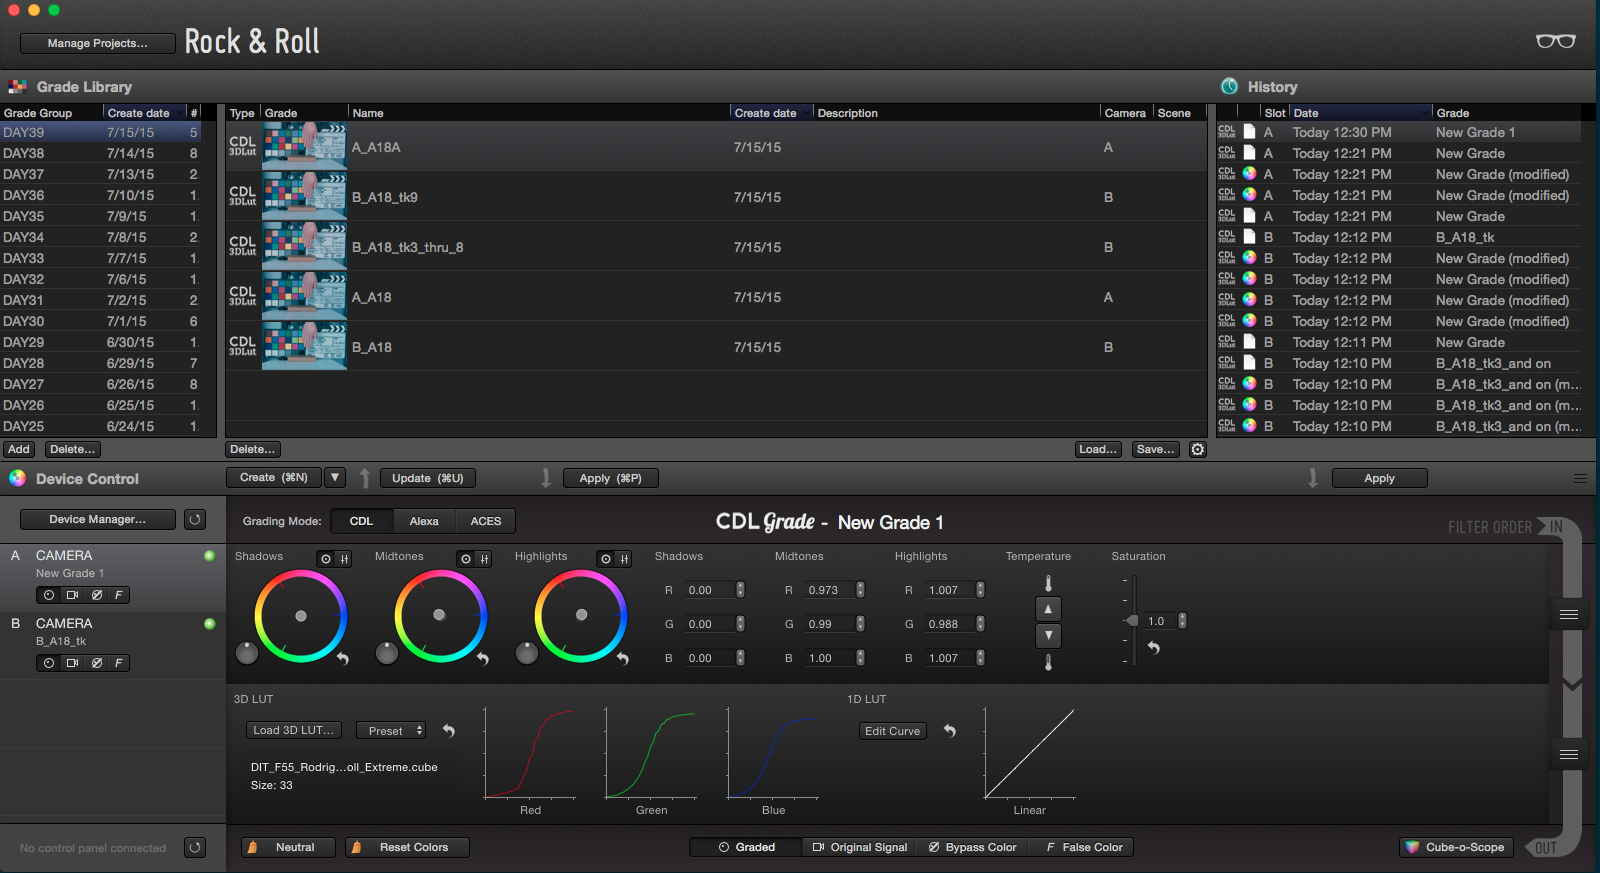Click the Midtones color wheel
The height and width of the screenshot is (873, 1600).
(440, 616)
